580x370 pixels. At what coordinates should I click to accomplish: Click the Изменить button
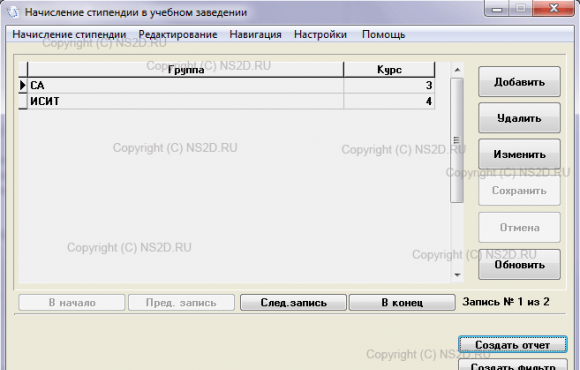(x=519, y=154)
